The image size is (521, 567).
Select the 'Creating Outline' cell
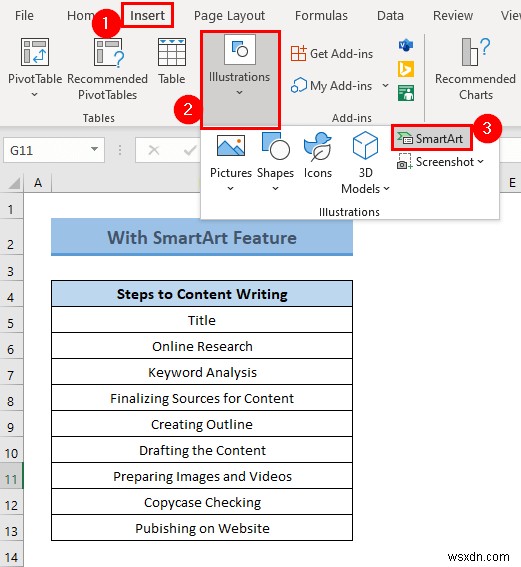coord(202,424)
